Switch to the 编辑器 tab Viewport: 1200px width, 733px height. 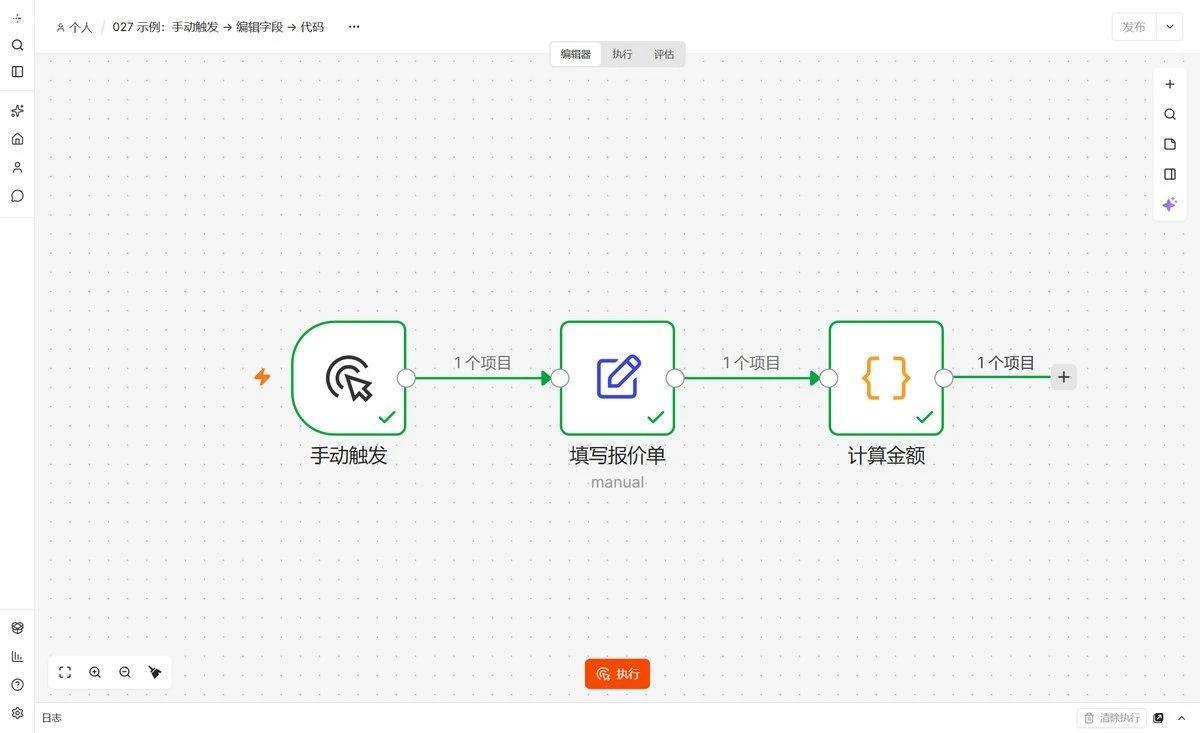coord(576,54)
